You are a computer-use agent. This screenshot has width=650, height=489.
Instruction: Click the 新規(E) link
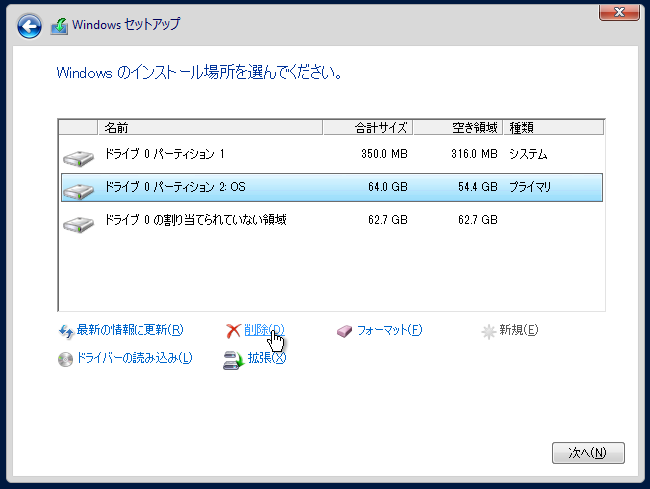519,330
